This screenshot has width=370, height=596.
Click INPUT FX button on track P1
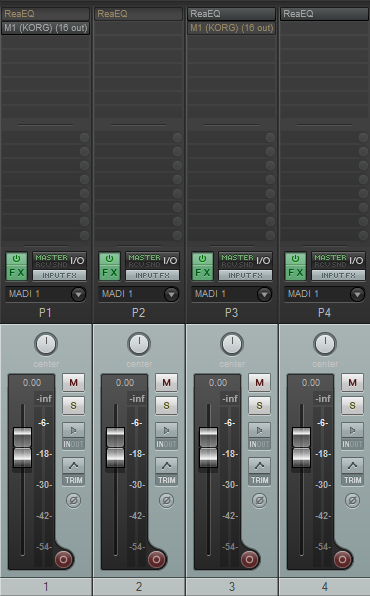tap(59, 275)
